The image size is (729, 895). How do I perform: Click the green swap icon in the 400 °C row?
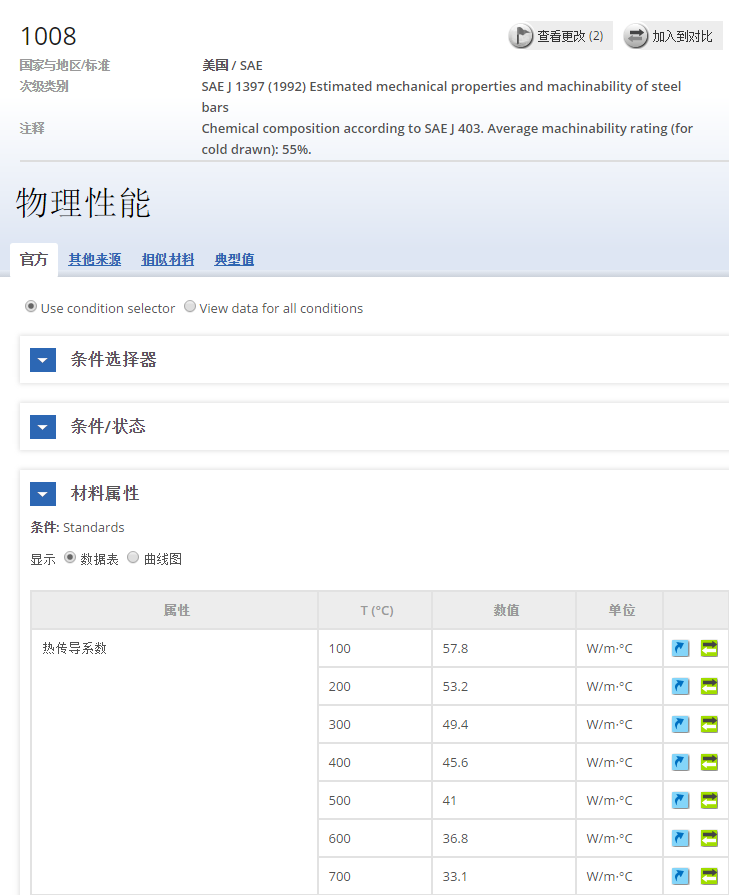point(709,762)
